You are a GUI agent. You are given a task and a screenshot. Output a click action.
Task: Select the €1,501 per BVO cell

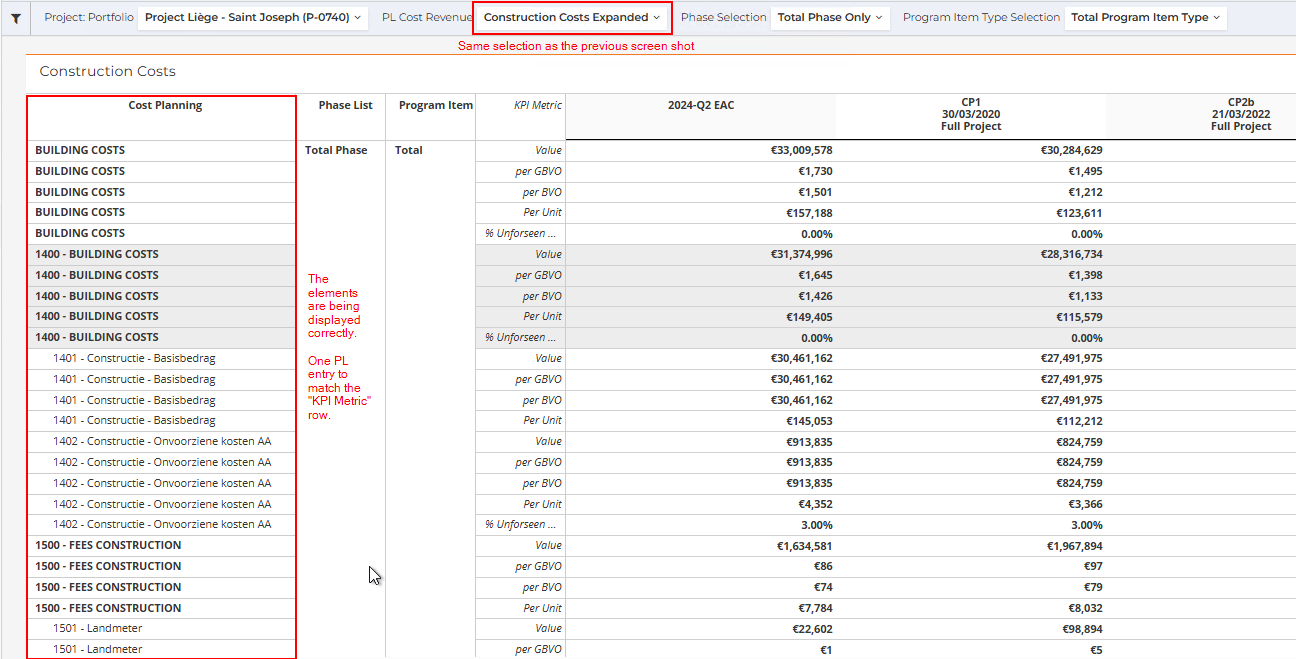click(x=815, y=192)
